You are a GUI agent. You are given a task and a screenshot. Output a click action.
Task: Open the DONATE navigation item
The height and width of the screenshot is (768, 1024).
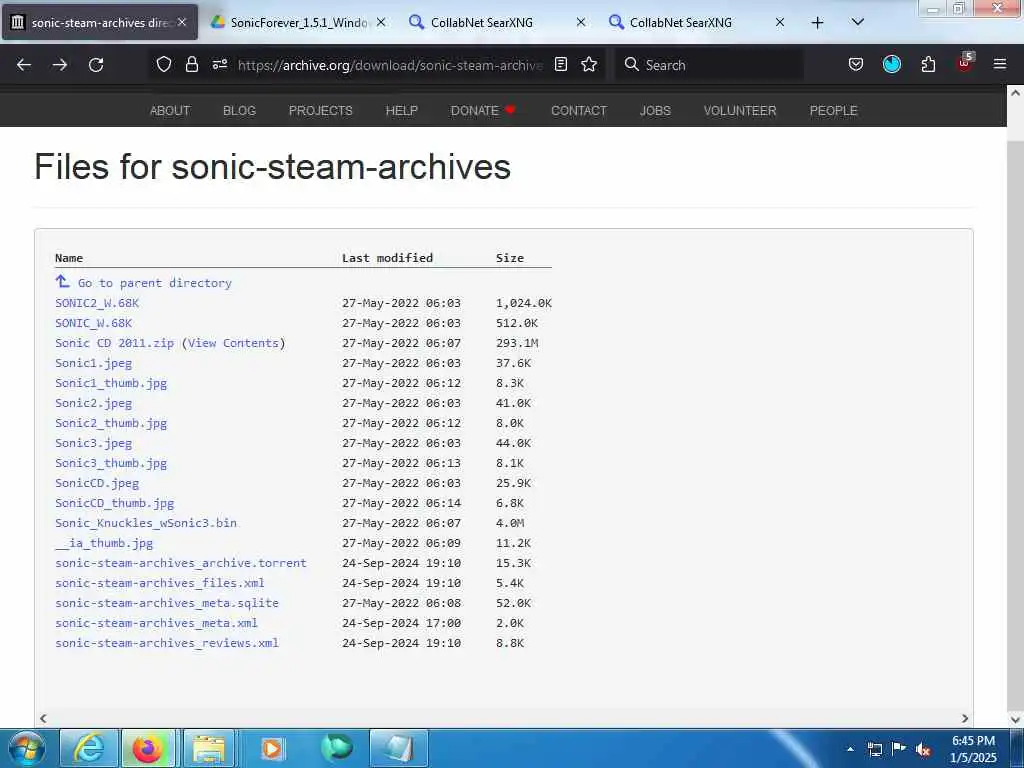point(483,110)
